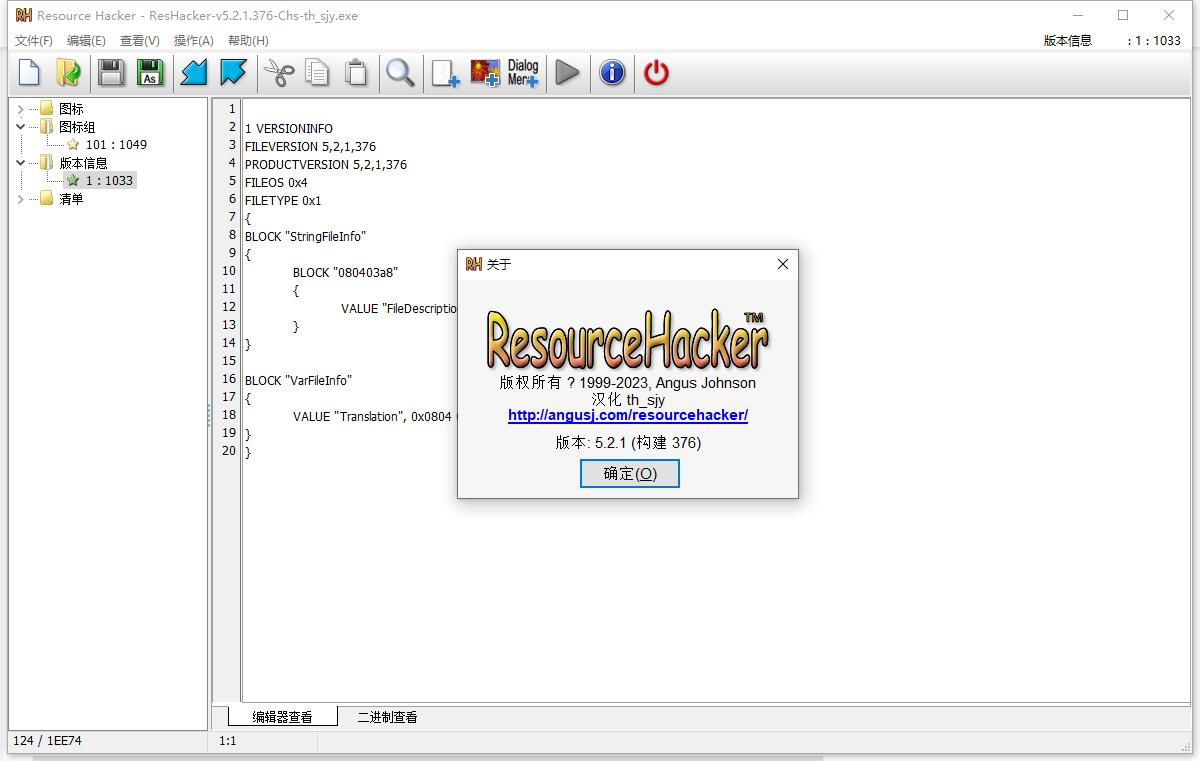Click the FILETYPE 0x1 line
Image resolution: width=1200 pixels, height=761 pixels.
point(283,201)
